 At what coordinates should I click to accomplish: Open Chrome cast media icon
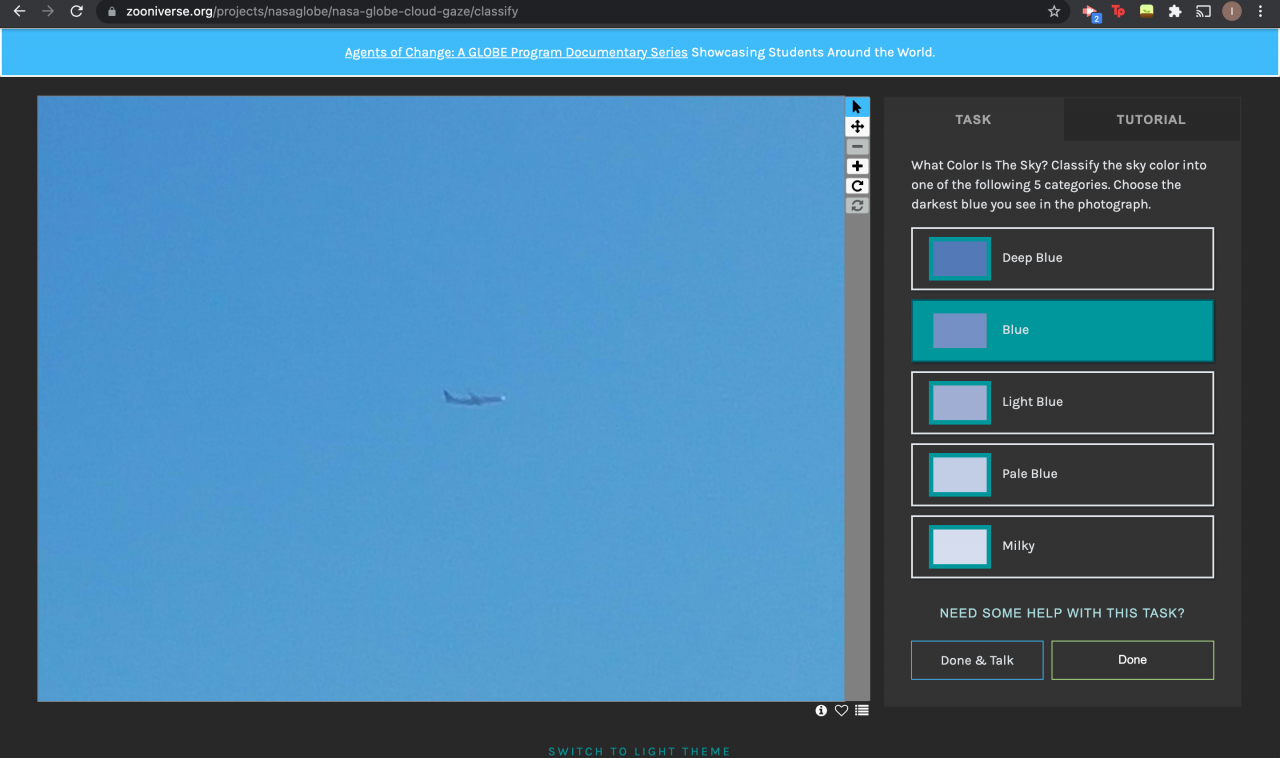(x=1203, y=11)
